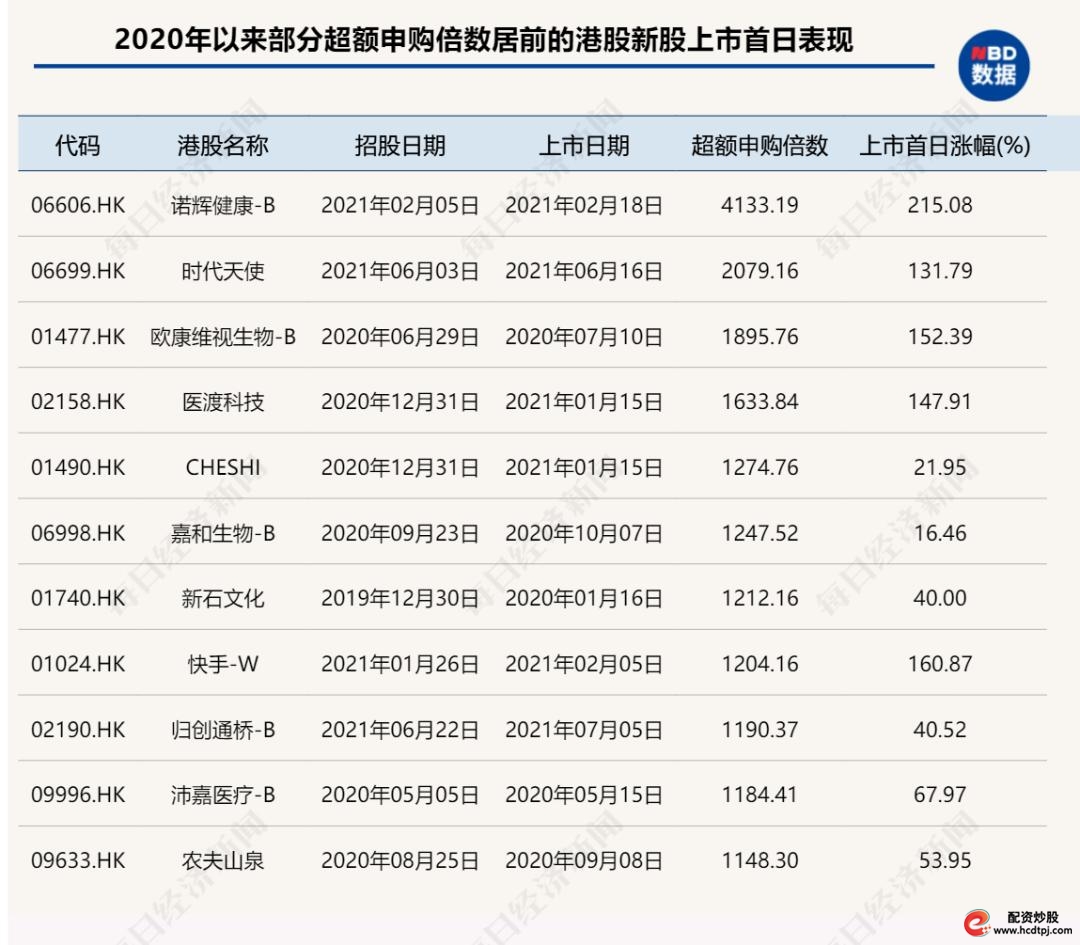Select stock code 09633.HK
The width and height of the screenshot is (1080, 945).
[78, 860]
